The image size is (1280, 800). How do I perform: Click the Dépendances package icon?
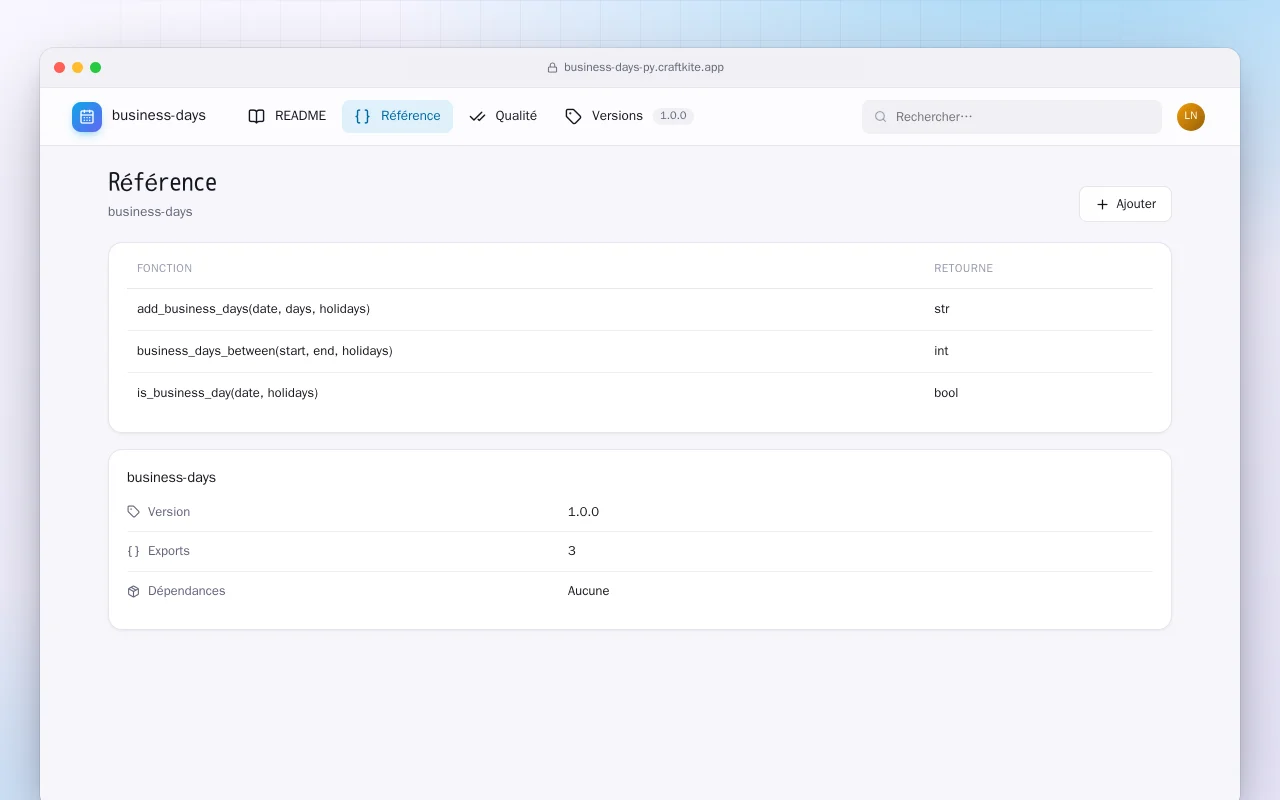tap(134, 591)
